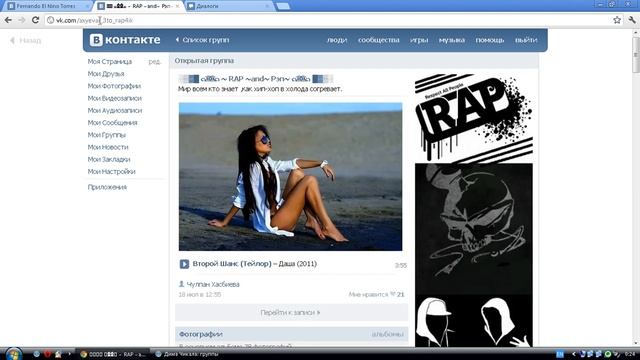Screen dimensions: 640x360
Task: Open Приложения in sidebar
Action: point(107,187)
